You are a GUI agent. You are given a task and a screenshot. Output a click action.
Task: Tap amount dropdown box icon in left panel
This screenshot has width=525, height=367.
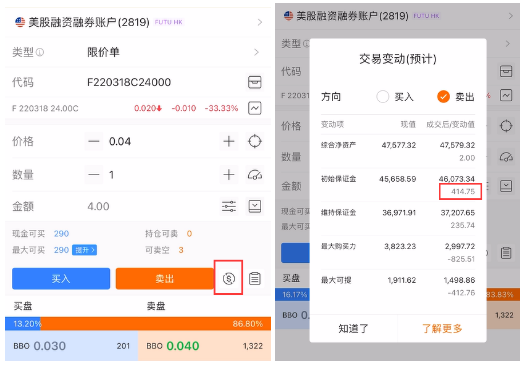tap(254, 206)
